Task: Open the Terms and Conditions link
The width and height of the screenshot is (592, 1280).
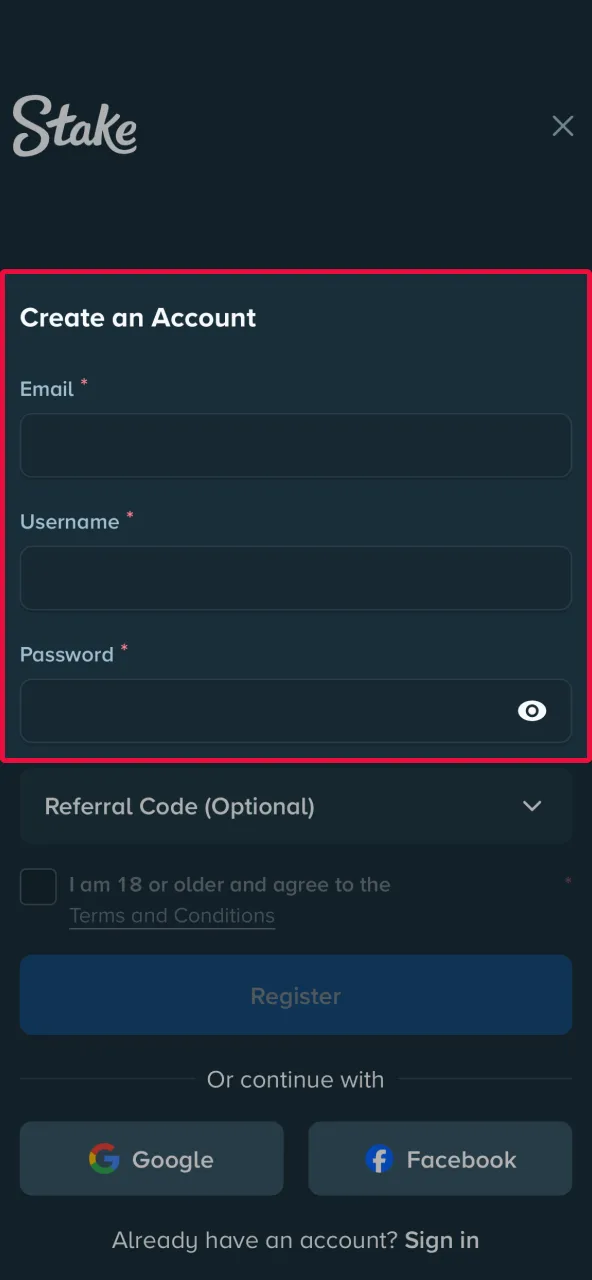Action: point(171,915)
